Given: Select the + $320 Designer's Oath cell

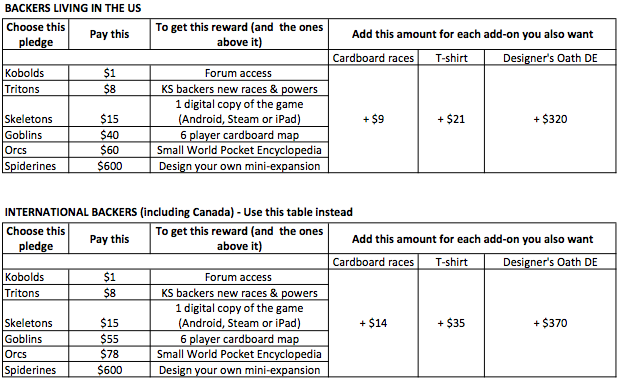Looking at the screenshot, I should [550, 119].
